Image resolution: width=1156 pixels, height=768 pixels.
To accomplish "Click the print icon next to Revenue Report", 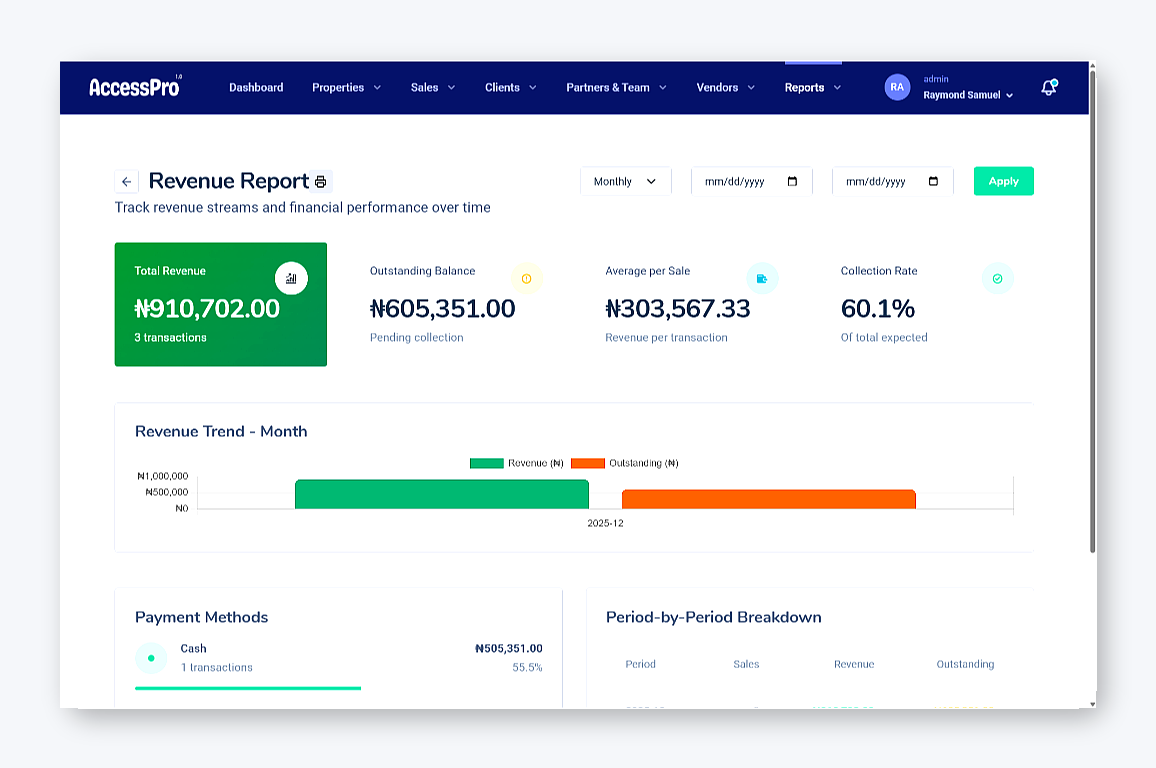I will point(321,182).
